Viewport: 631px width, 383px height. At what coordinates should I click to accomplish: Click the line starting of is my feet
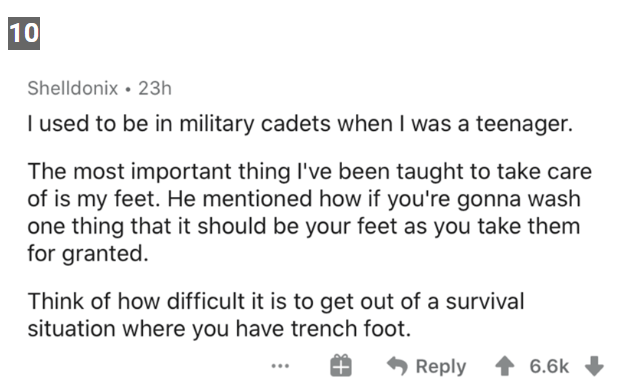click(x=304, y=199)
